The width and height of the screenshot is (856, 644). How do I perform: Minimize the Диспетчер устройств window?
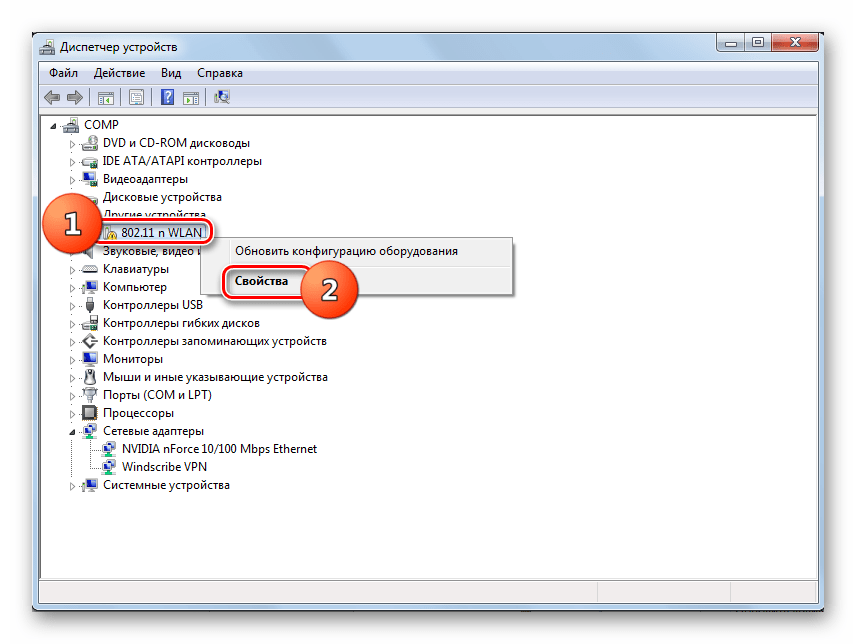pos(731,43)
